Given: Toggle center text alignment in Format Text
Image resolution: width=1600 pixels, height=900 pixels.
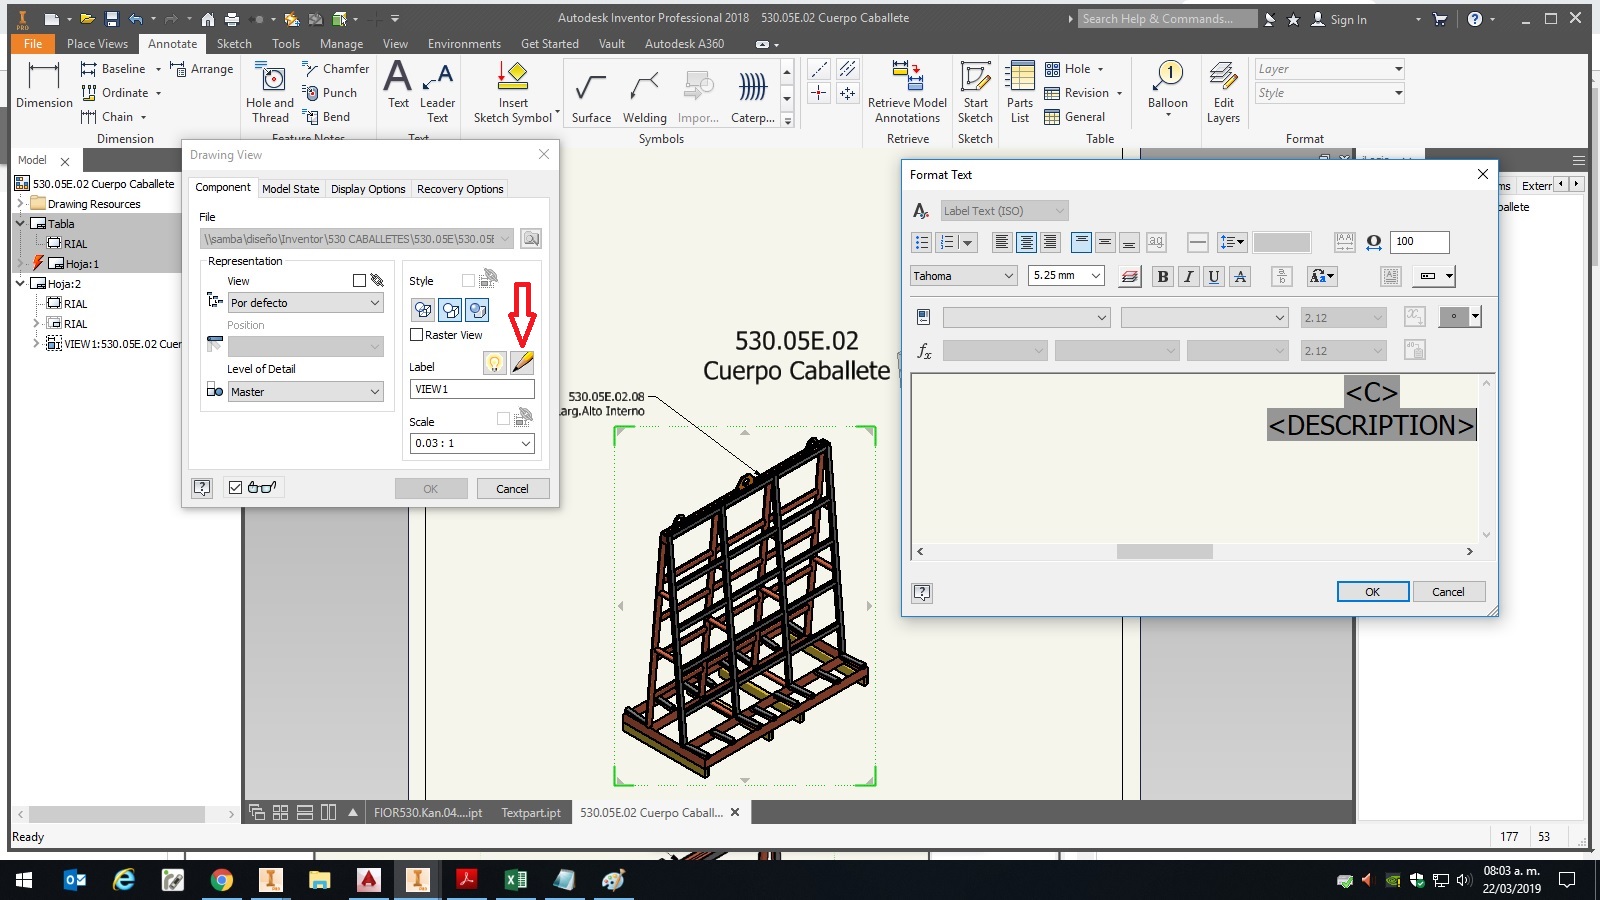Looking at the screenshot, I should tap(1026, 242).
